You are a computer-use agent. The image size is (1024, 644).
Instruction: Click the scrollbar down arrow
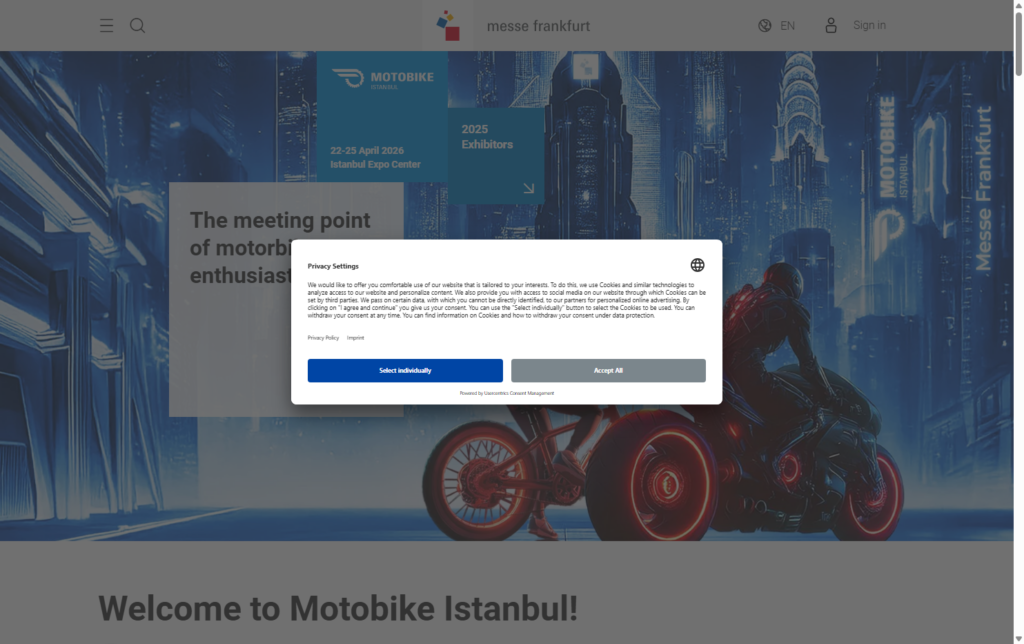click(1018, 639)
